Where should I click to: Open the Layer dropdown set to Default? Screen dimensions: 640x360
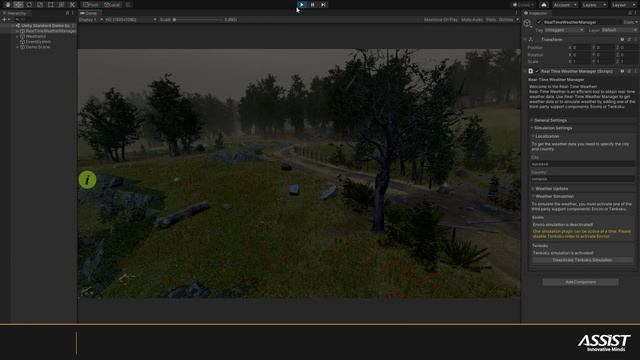tap(619, 30)
